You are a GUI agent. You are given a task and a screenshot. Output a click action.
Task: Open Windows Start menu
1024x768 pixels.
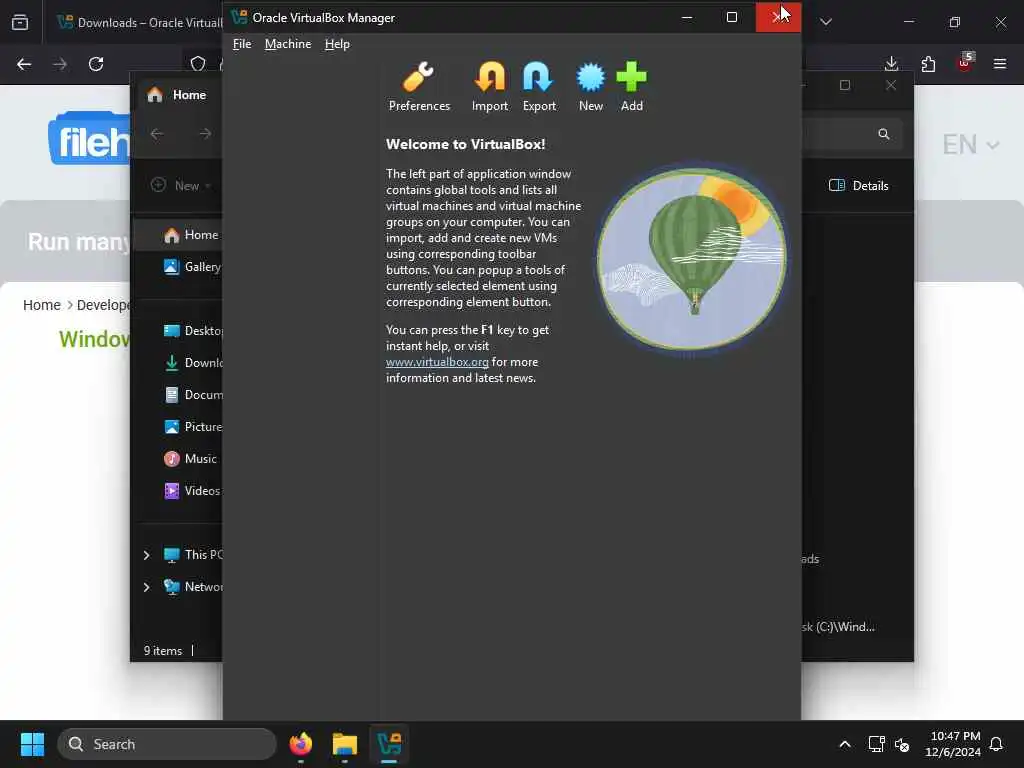click(x=32, y=744)
